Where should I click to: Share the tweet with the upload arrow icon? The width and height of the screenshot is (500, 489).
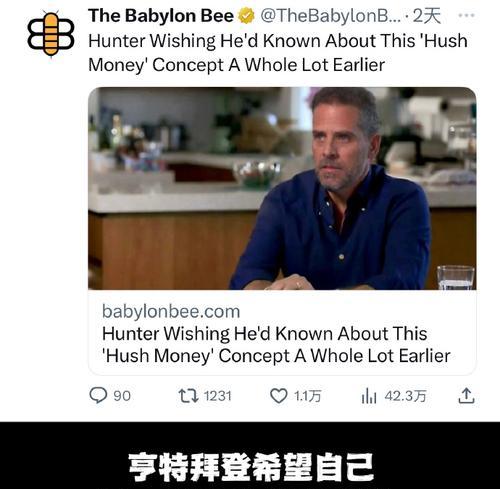point(466,396)
